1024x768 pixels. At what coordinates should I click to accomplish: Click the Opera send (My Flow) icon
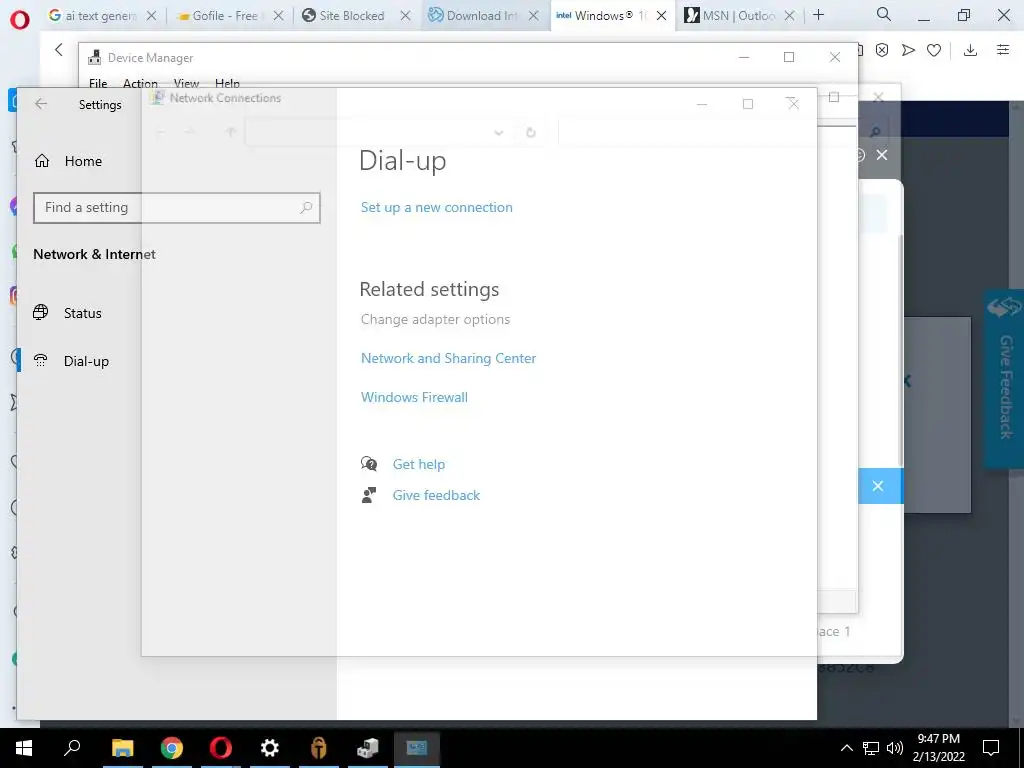[908, 50]
